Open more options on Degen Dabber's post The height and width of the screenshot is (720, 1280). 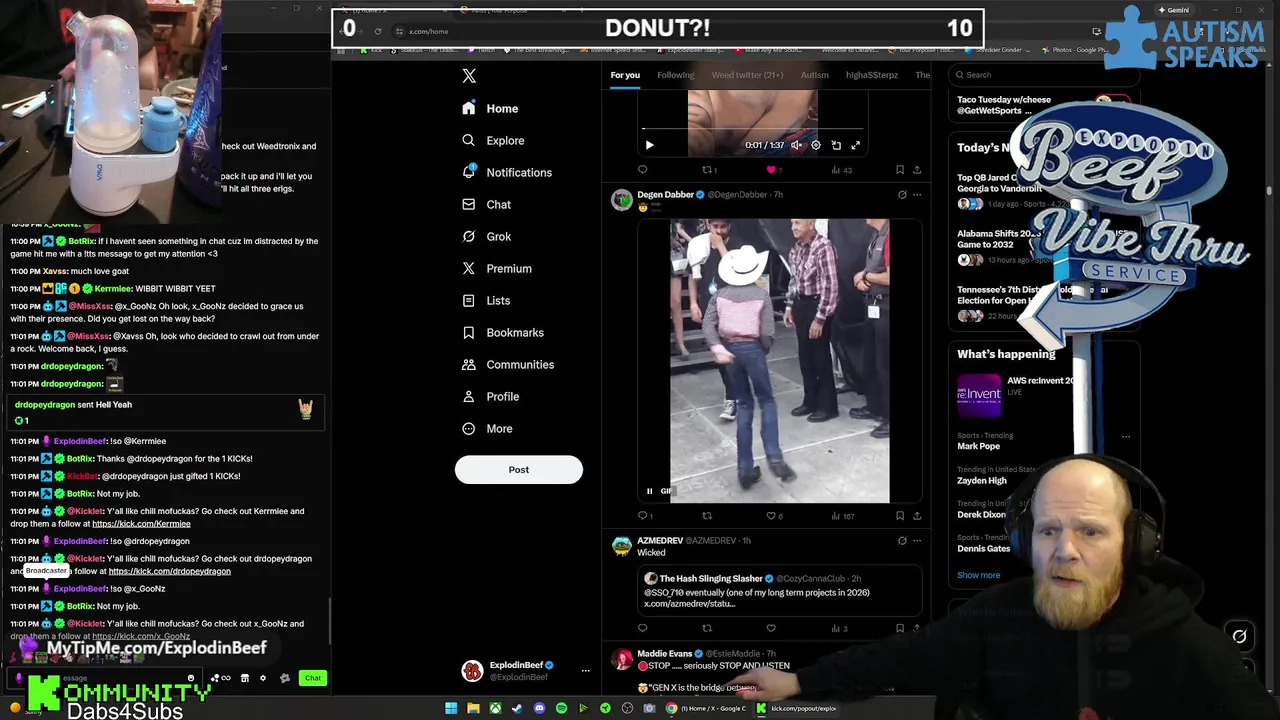(917, 195)
